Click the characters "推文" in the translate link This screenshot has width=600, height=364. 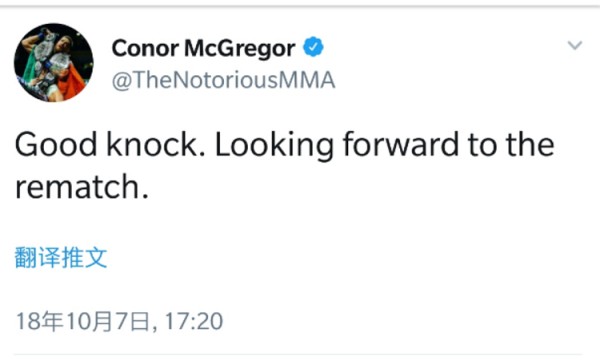coord(84,258)
